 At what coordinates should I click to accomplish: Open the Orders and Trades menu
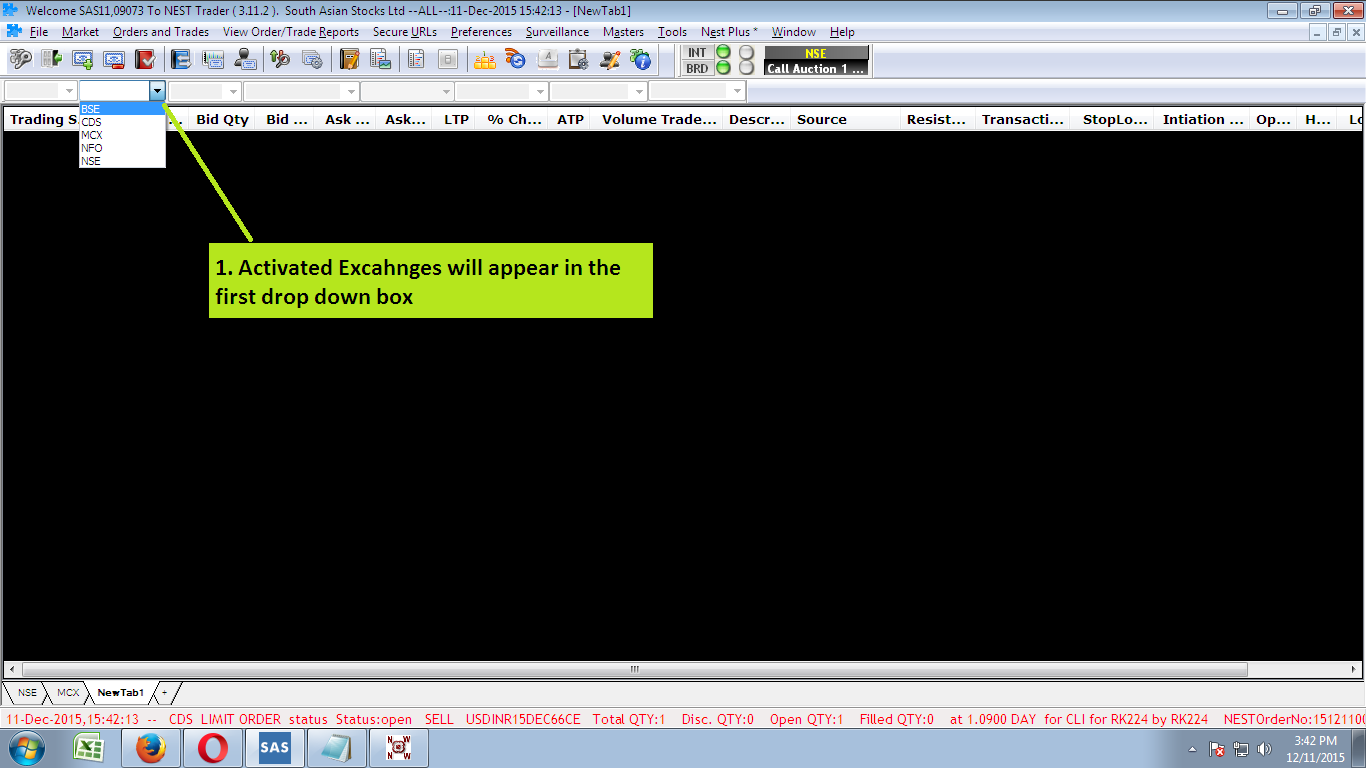pos(161,32)
